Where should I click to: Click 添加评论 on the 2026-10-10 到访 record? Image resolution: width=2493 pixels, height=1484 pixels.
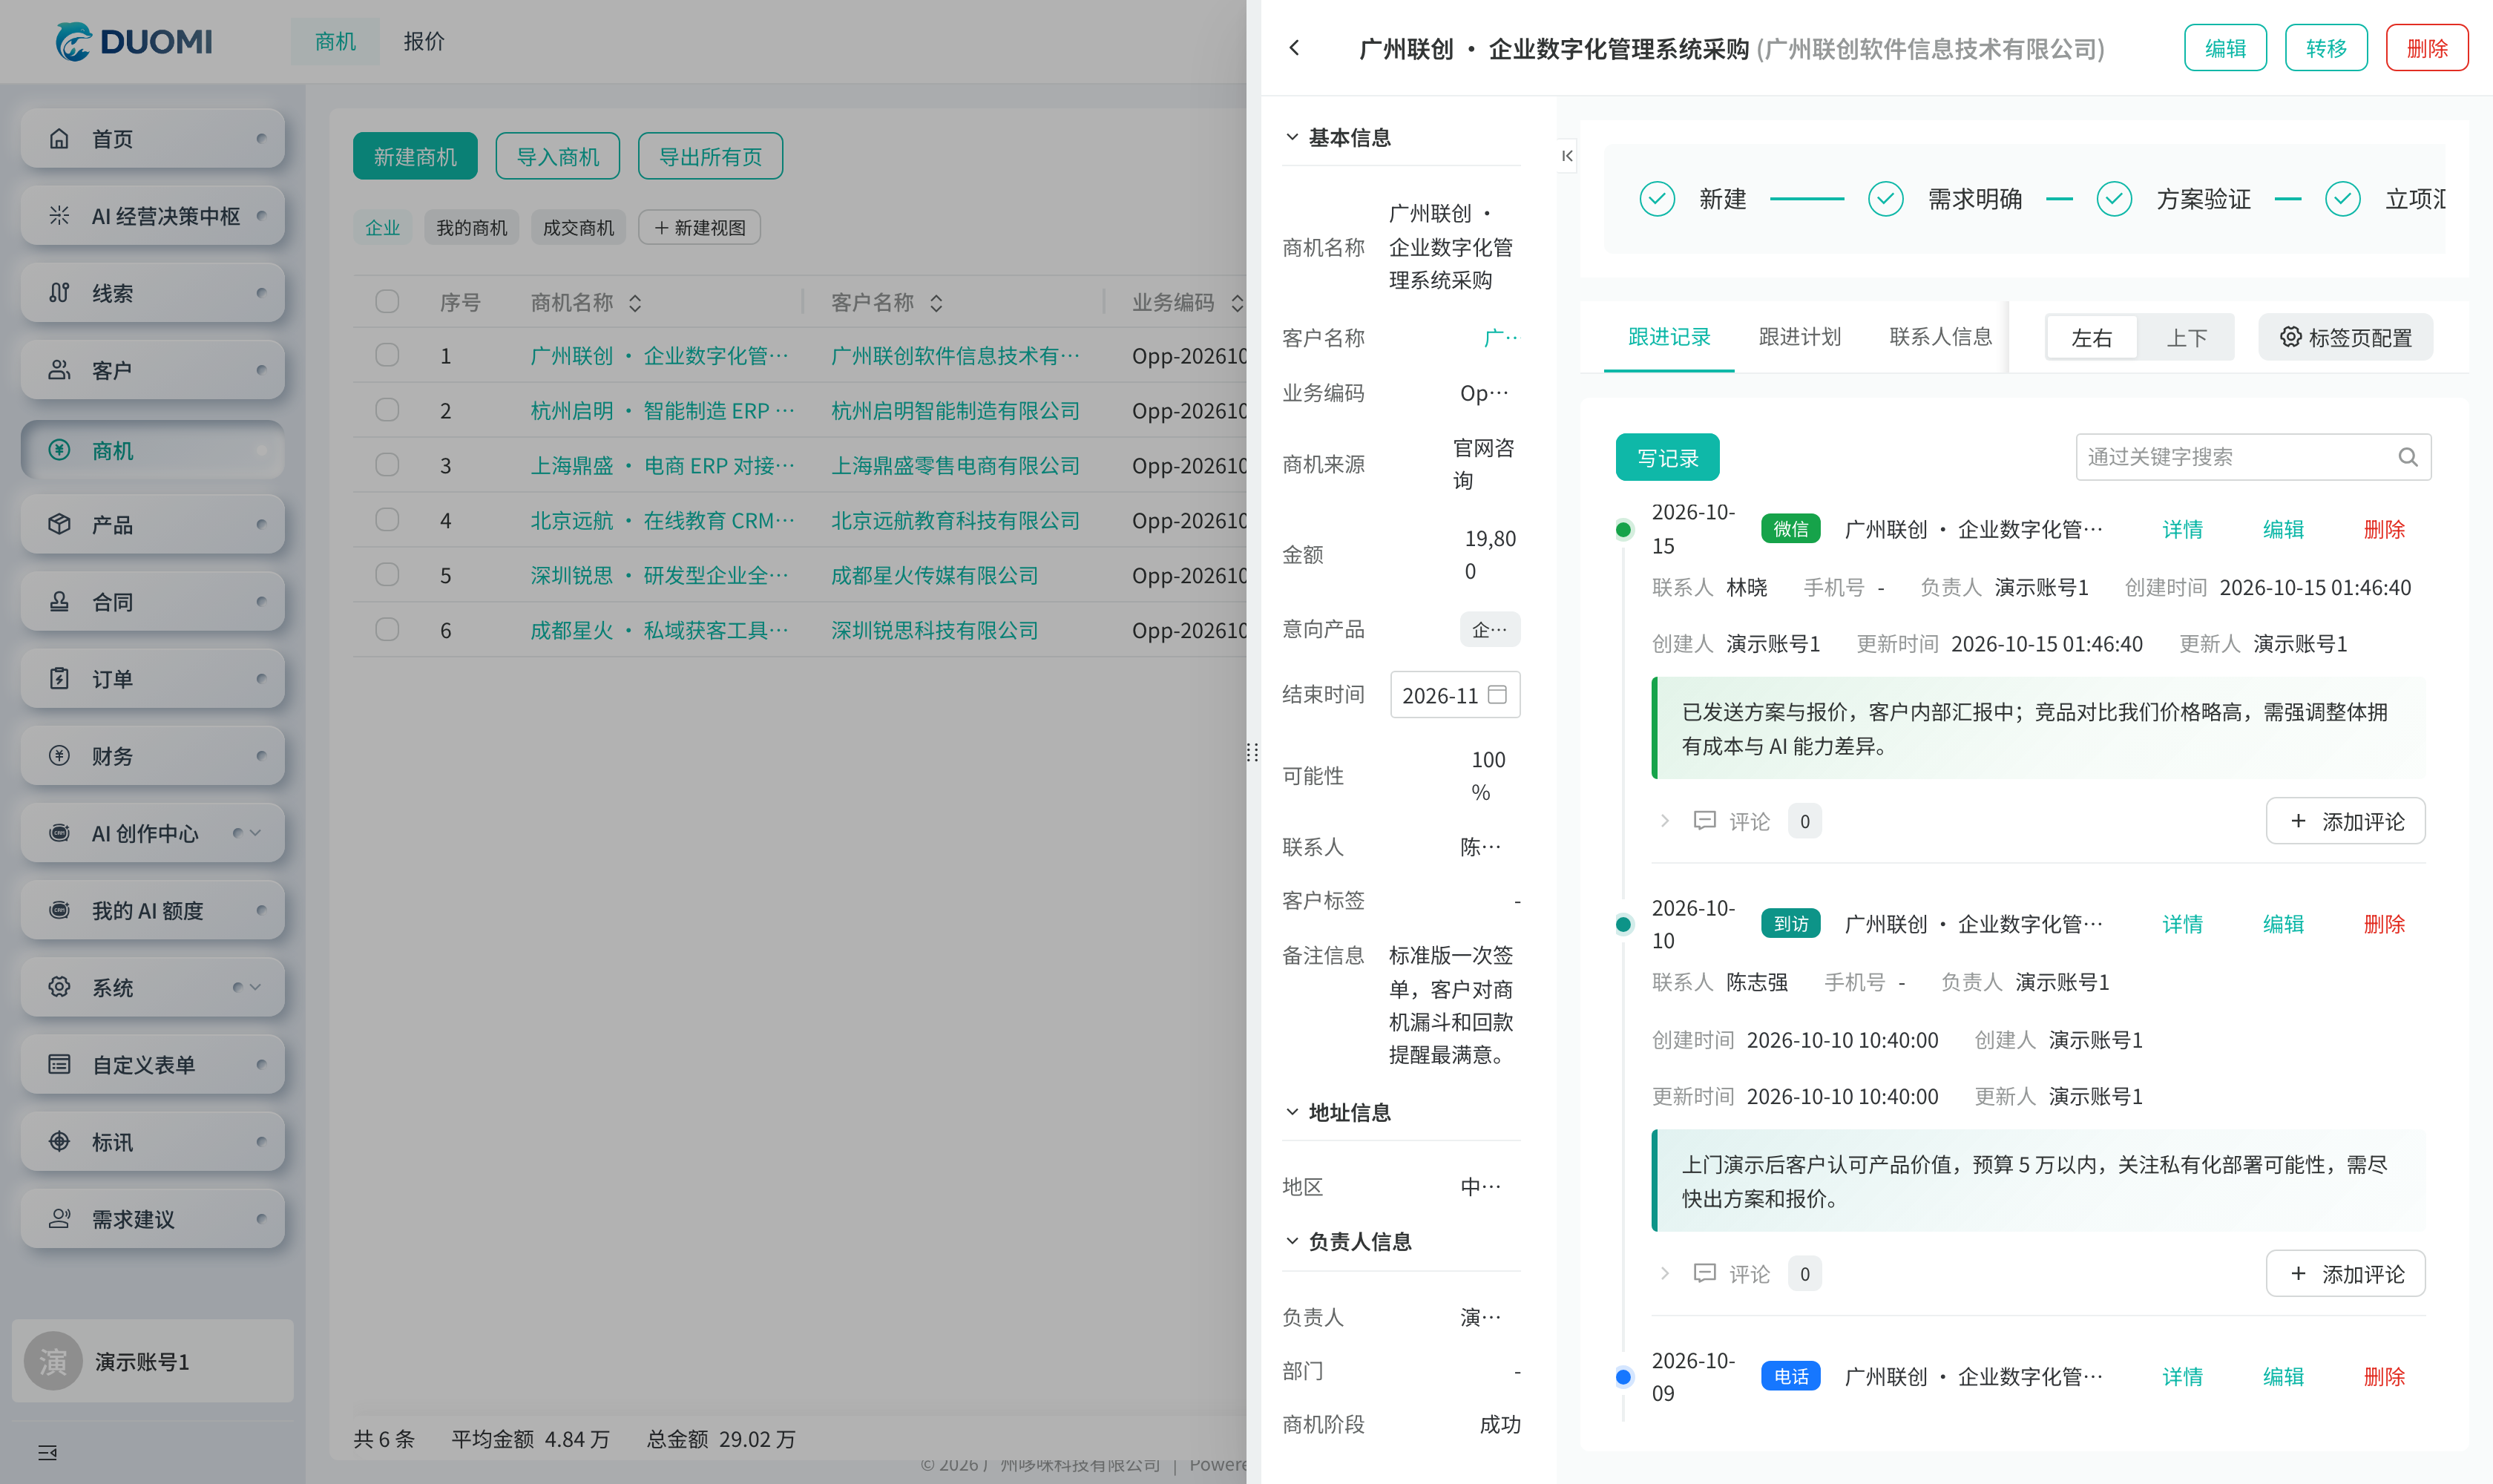tap(2345, 1274)
